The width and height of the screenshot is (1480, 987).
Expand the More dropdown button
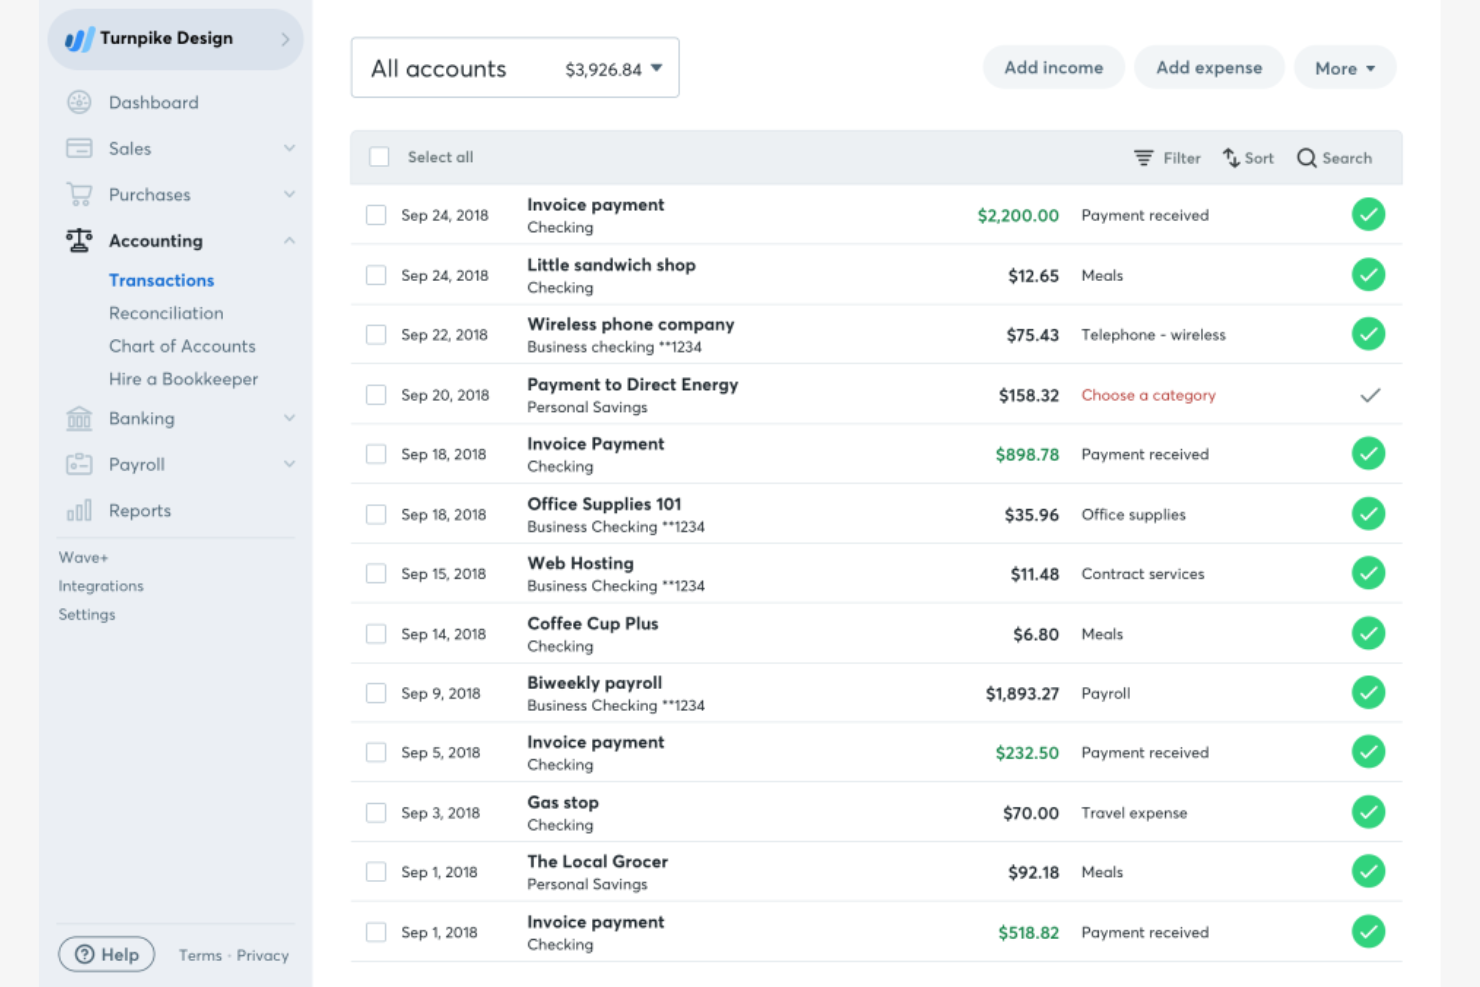point(1344,68)
